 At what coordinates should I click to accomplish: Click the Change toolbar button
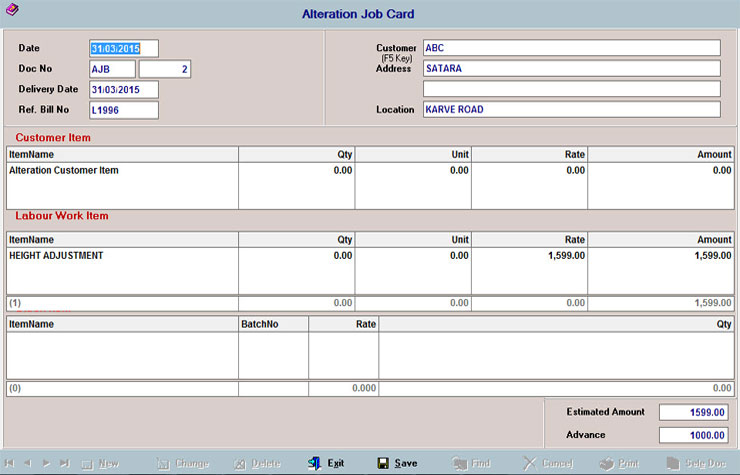pyautogui.click(x=181, y=463)
